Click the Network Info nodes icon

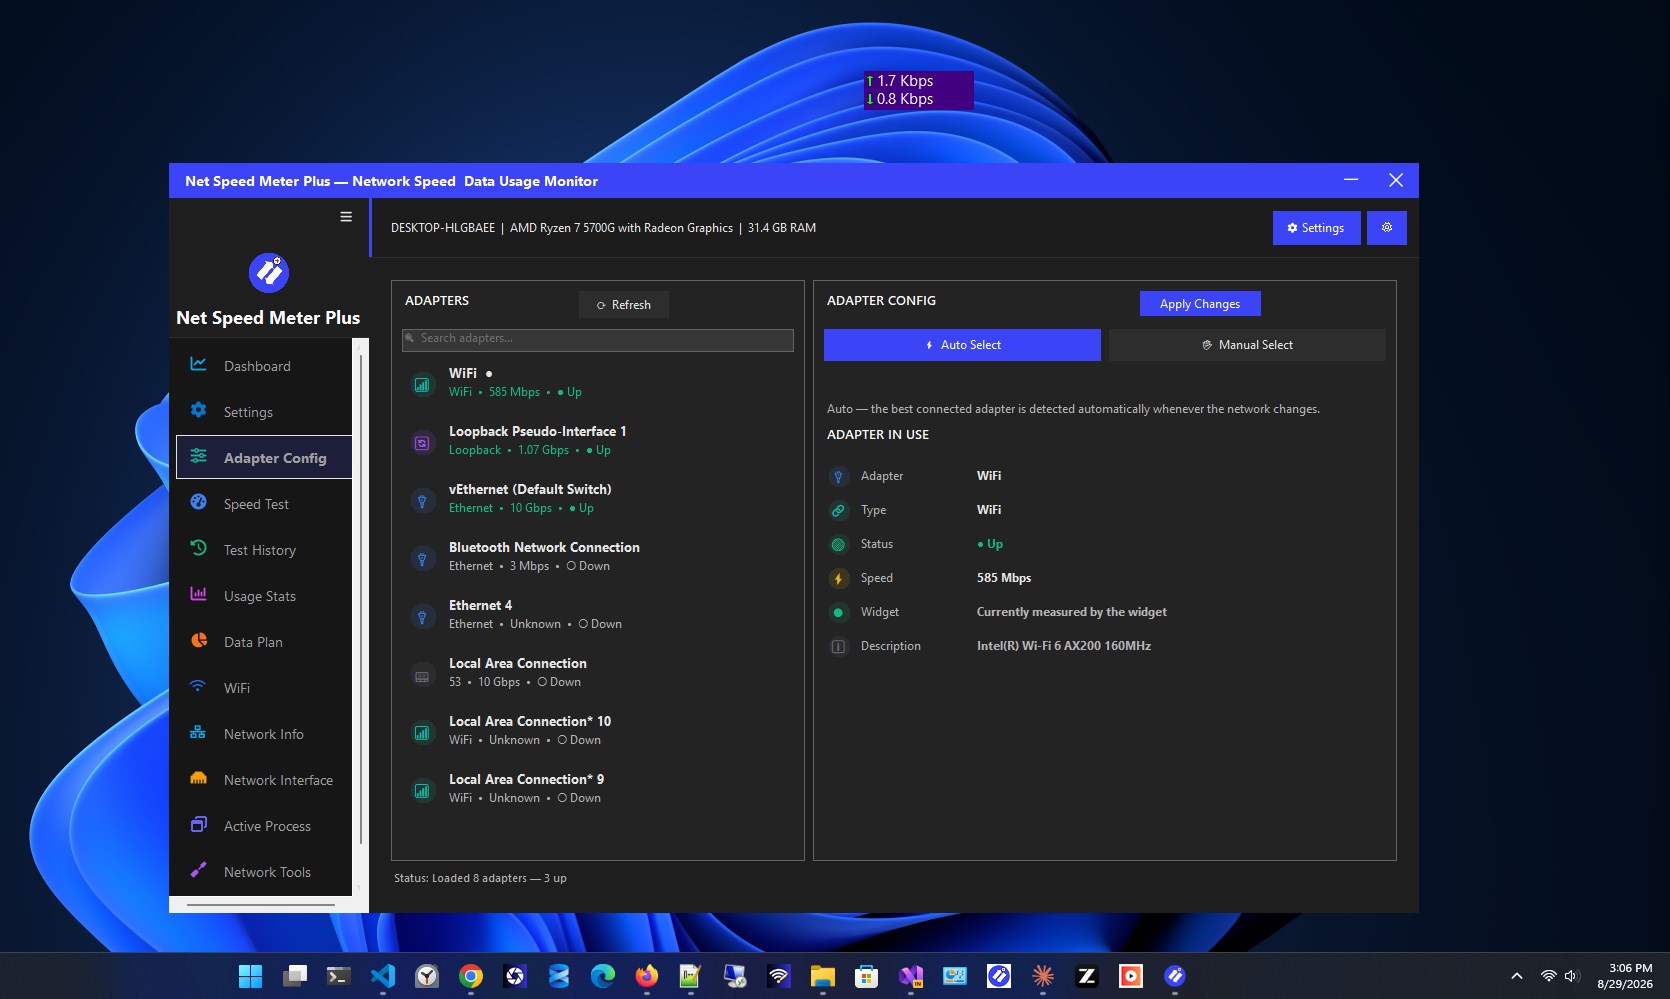pos(199,733)
